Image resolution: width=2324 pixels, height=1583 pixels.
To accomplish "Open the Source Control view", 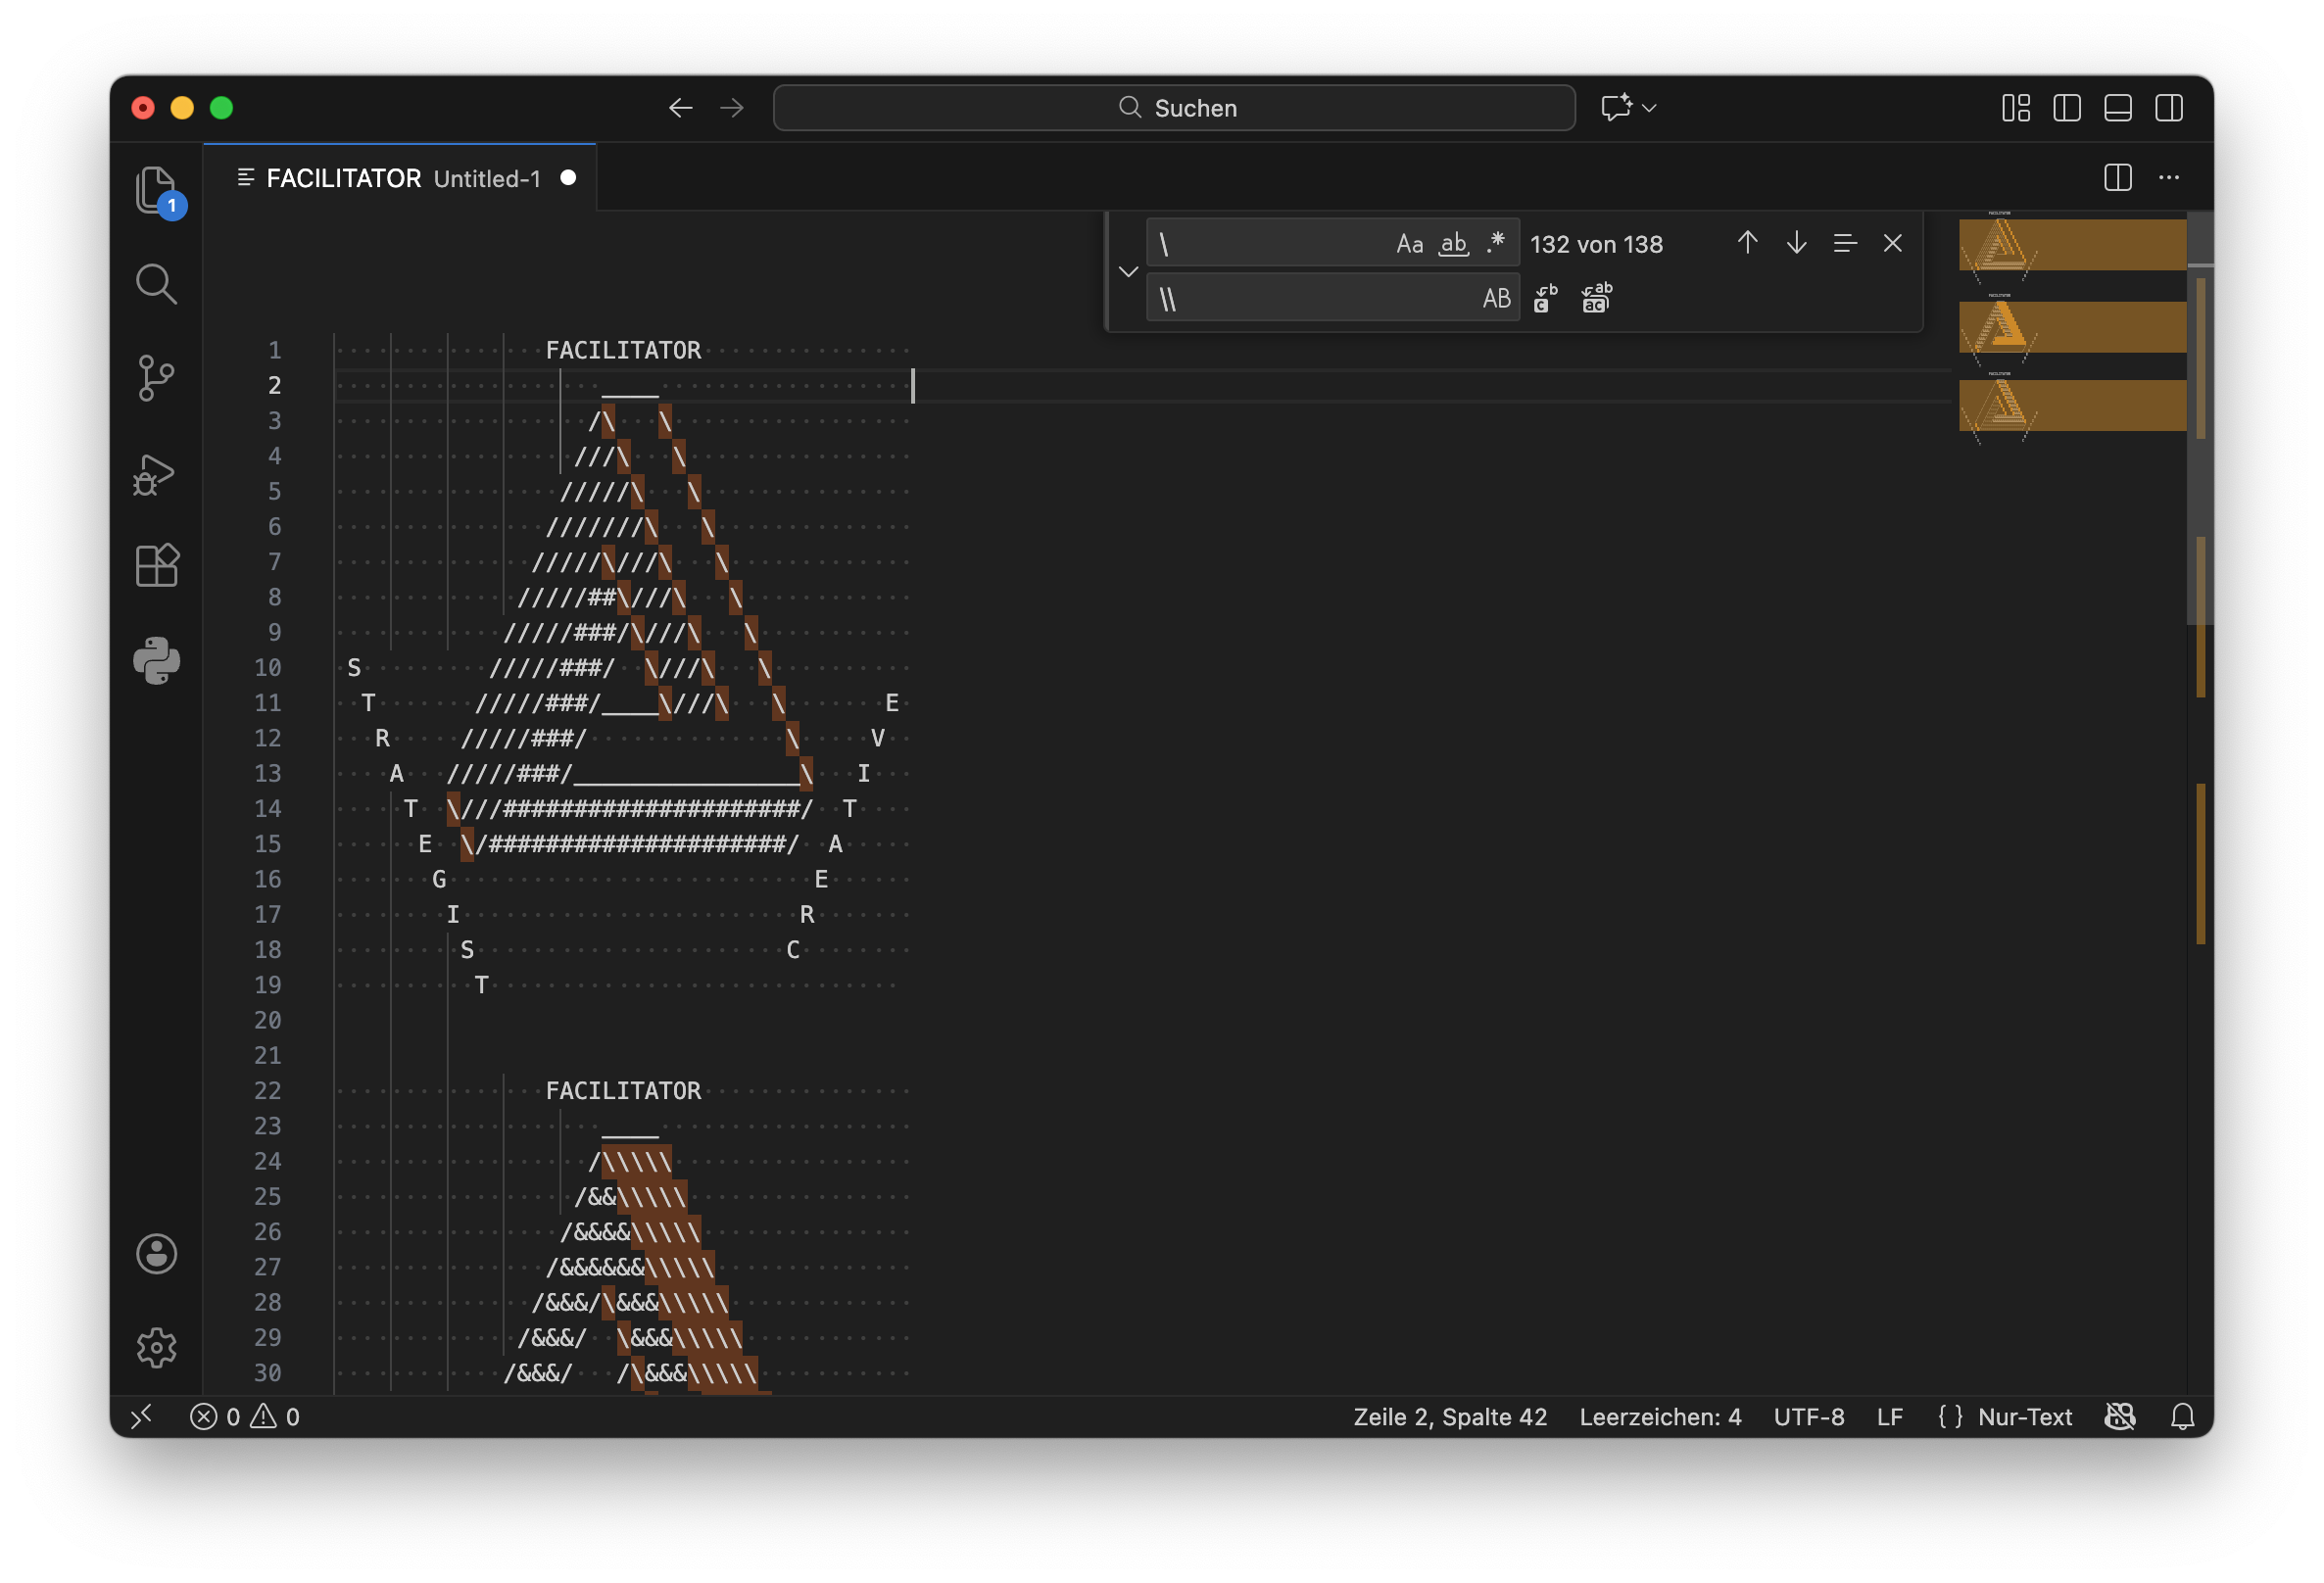I will point(156,378).
